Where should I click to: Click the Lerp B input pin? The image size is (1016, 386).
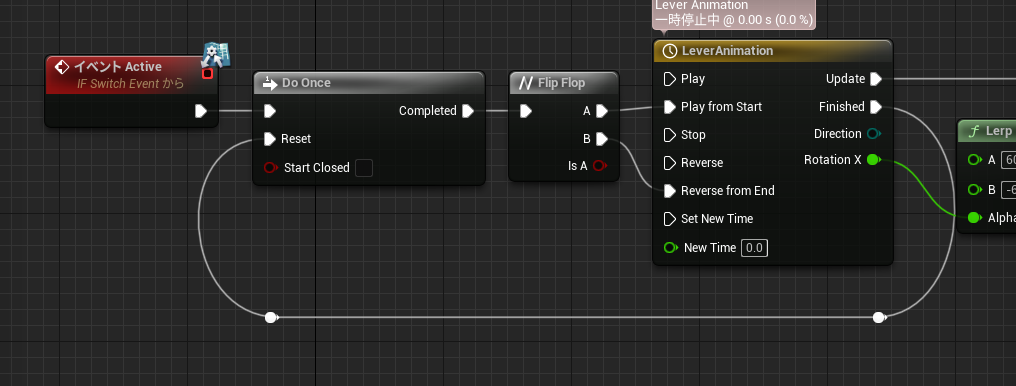[x=974, y=190]
